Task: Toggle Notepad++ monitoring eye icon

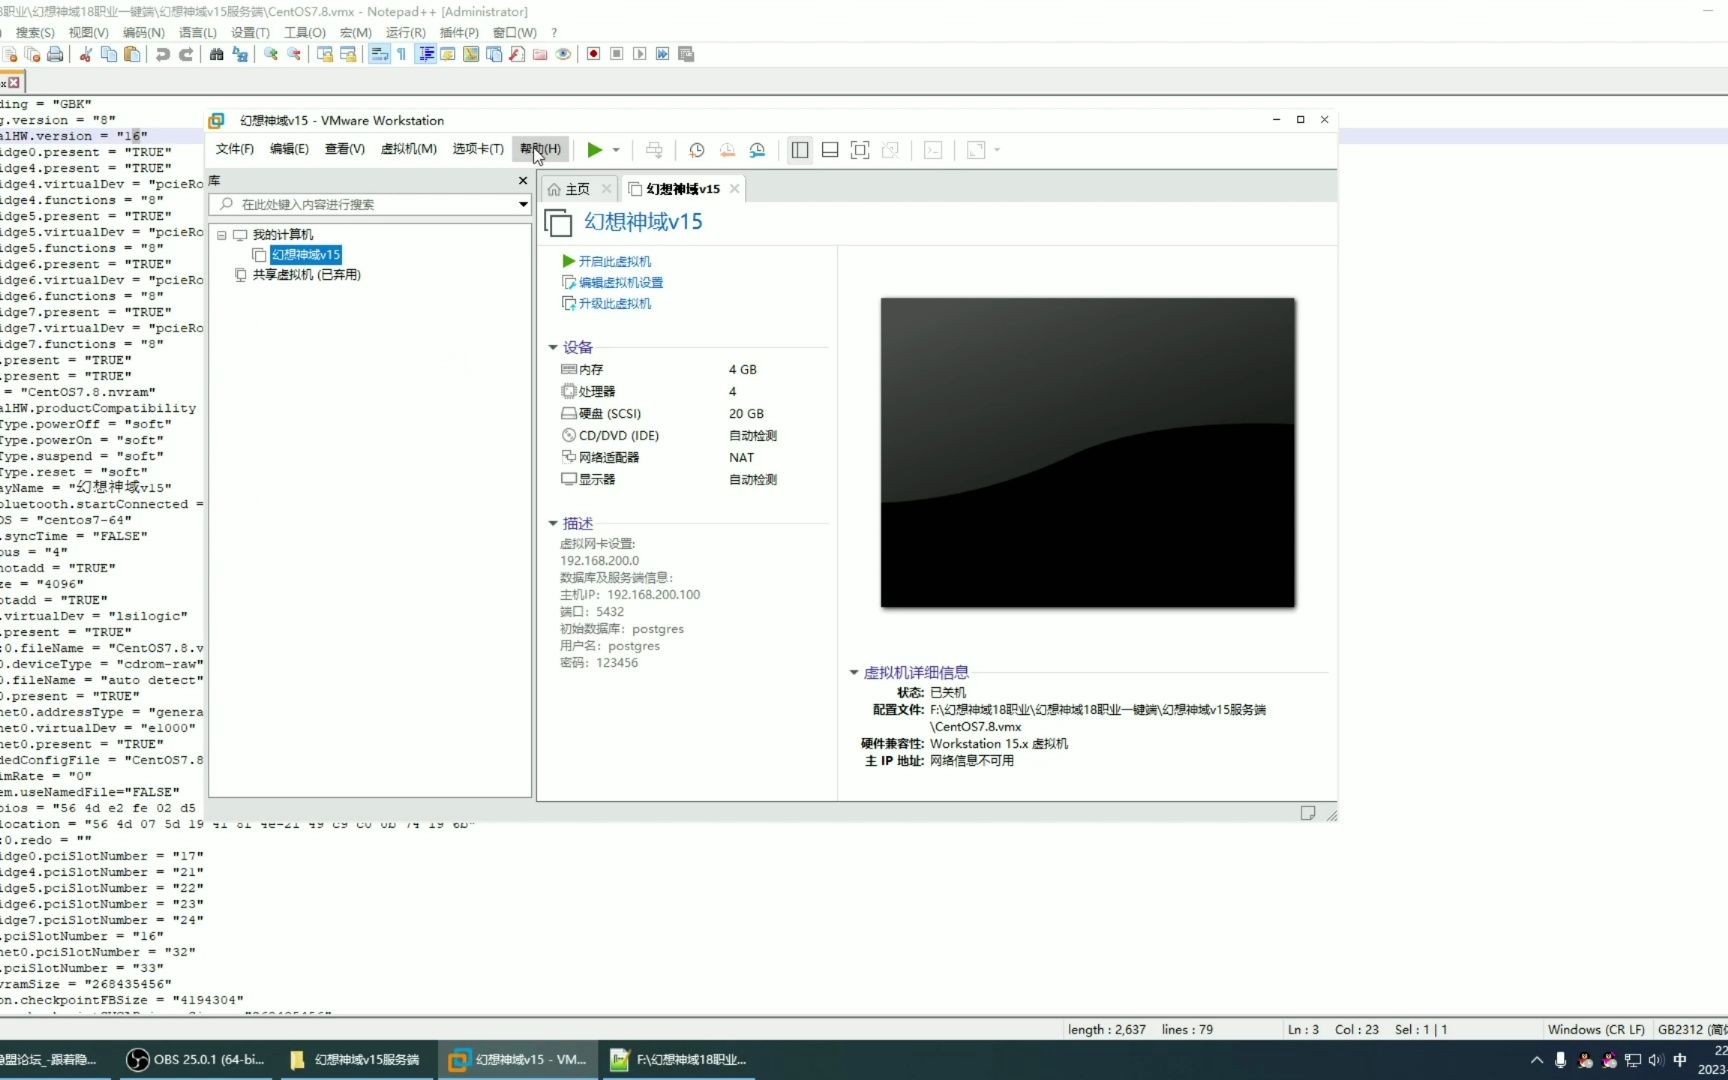Action: pyautogui.click(x=564, y=54)
